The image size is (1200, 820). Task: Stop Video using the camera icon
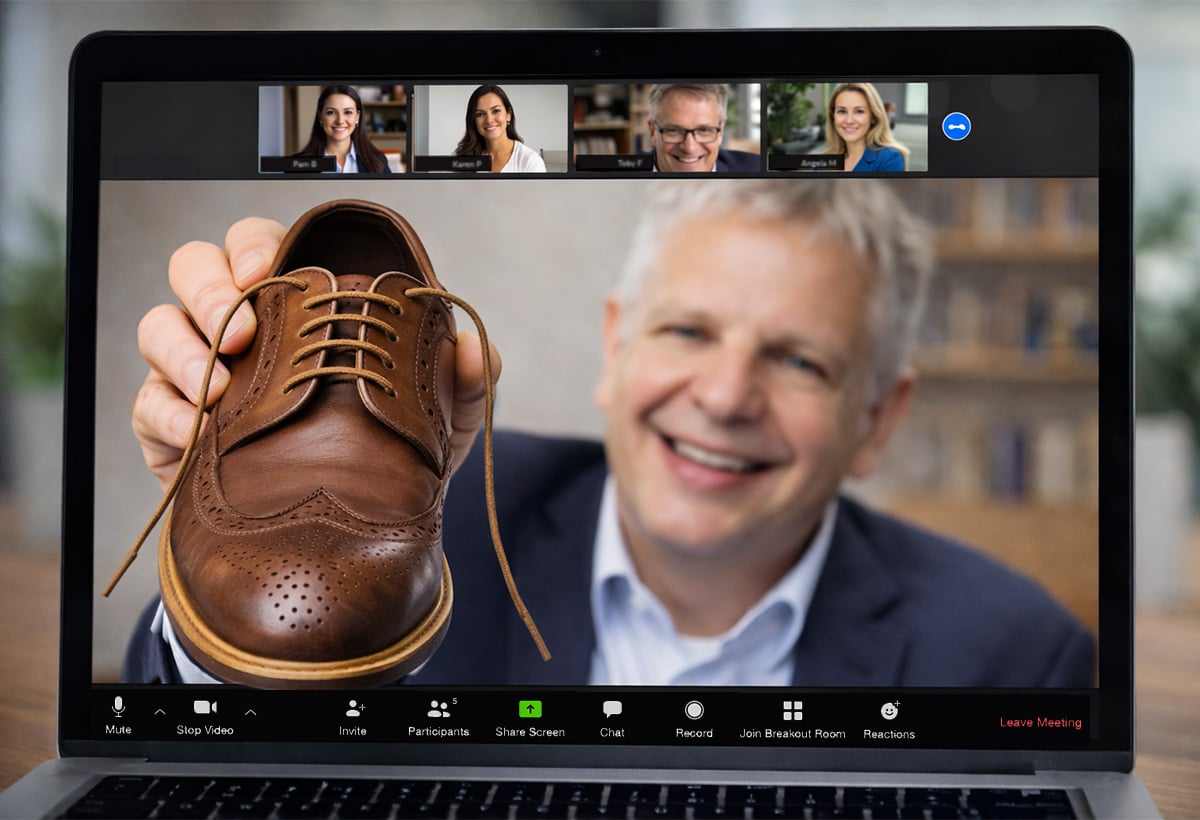pos(205,707)
